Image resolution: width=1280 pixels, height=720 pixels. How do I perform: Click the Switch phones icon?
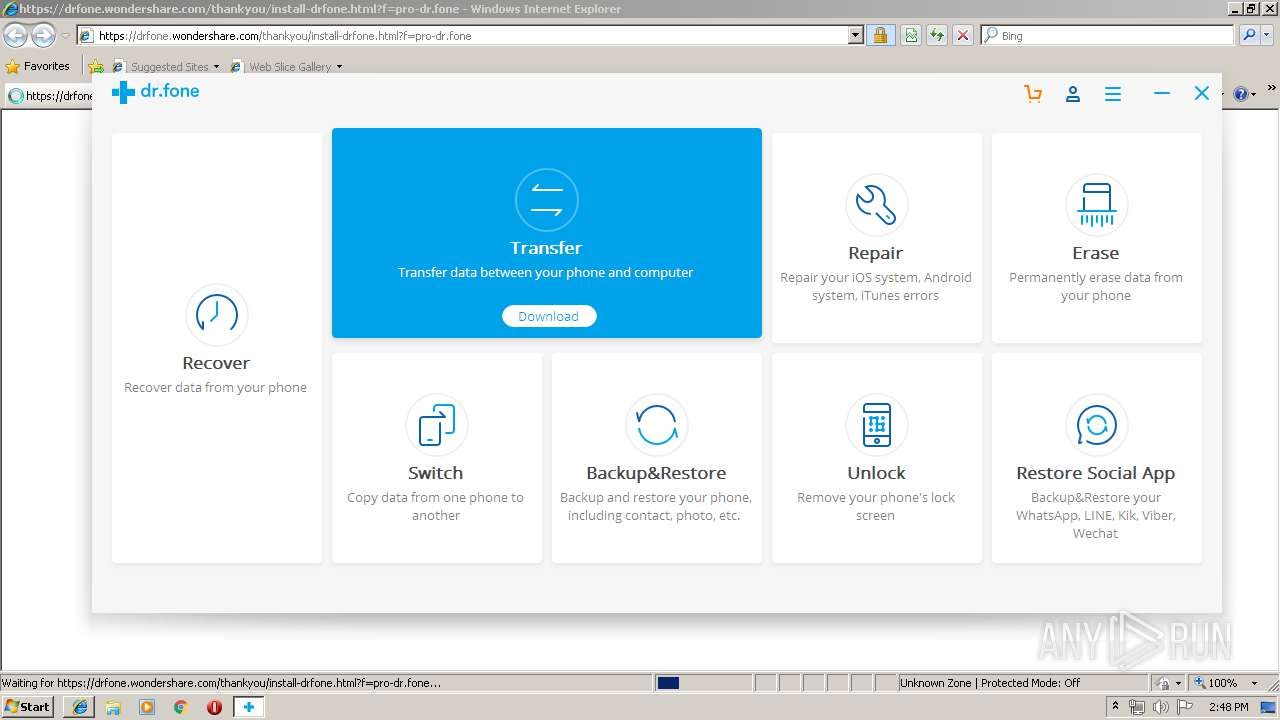tap(437, 425)
